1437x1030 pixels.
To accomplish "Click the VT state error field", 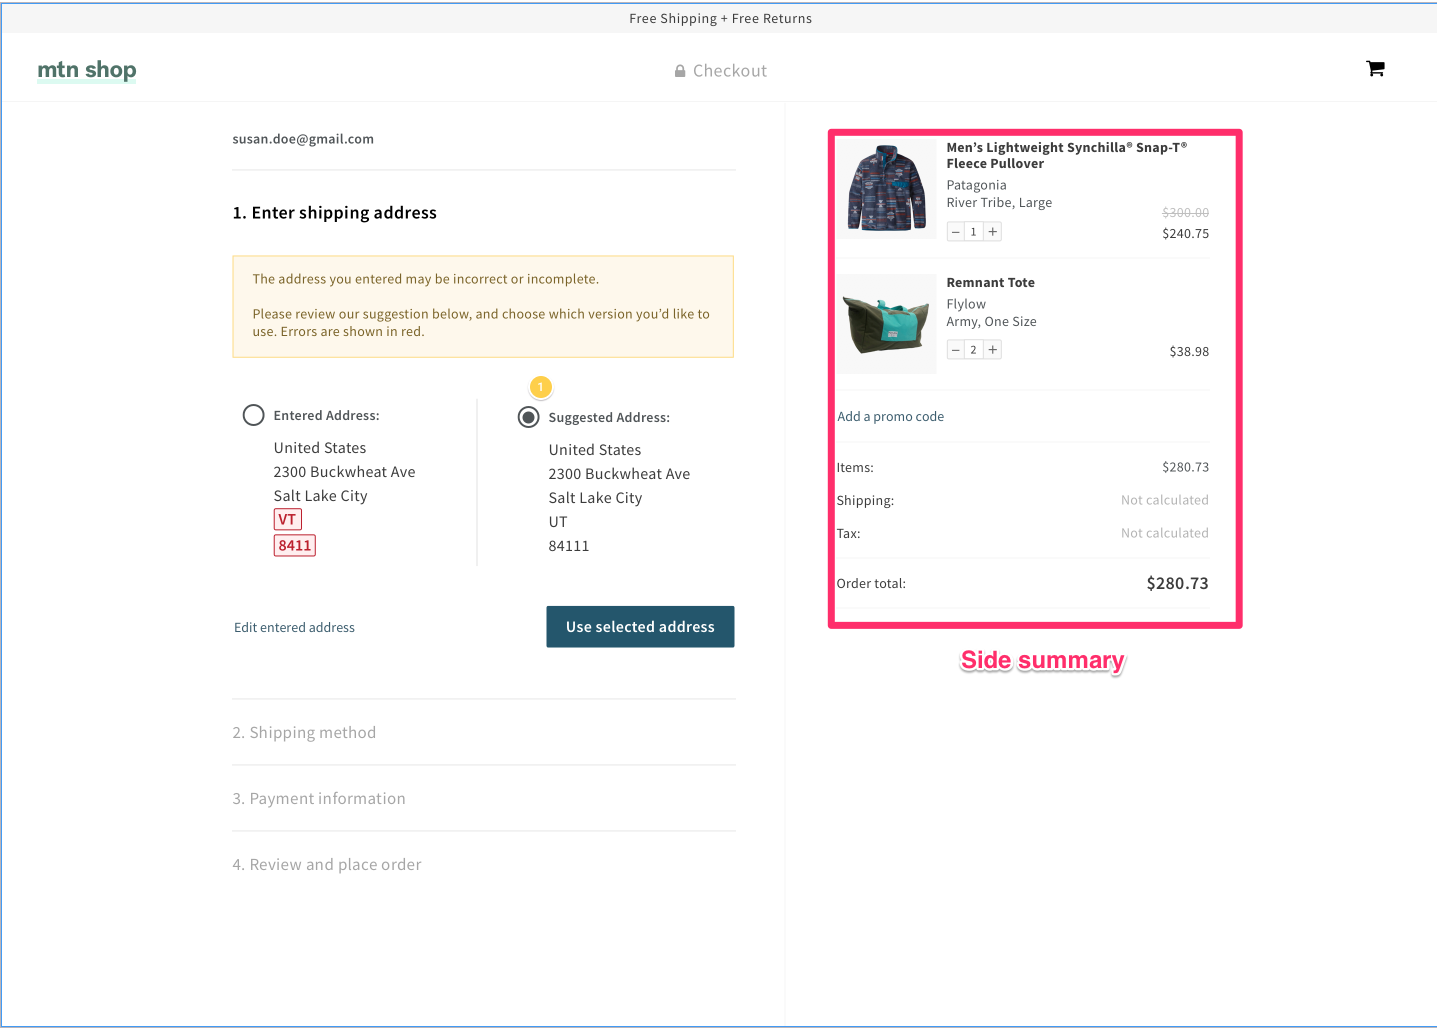I will [287, 519].
